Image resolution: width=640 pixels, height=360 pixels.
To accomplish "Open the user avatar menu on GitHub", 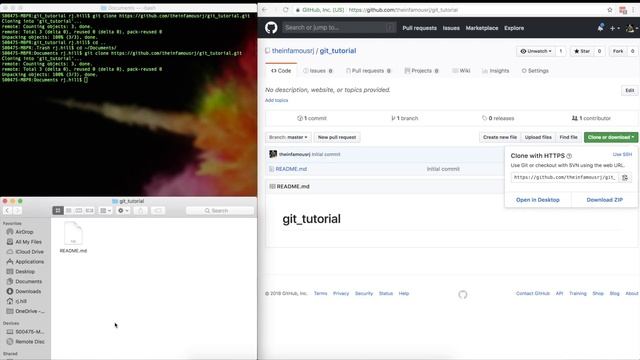I will pyautogui.click(x=631, y=28).
